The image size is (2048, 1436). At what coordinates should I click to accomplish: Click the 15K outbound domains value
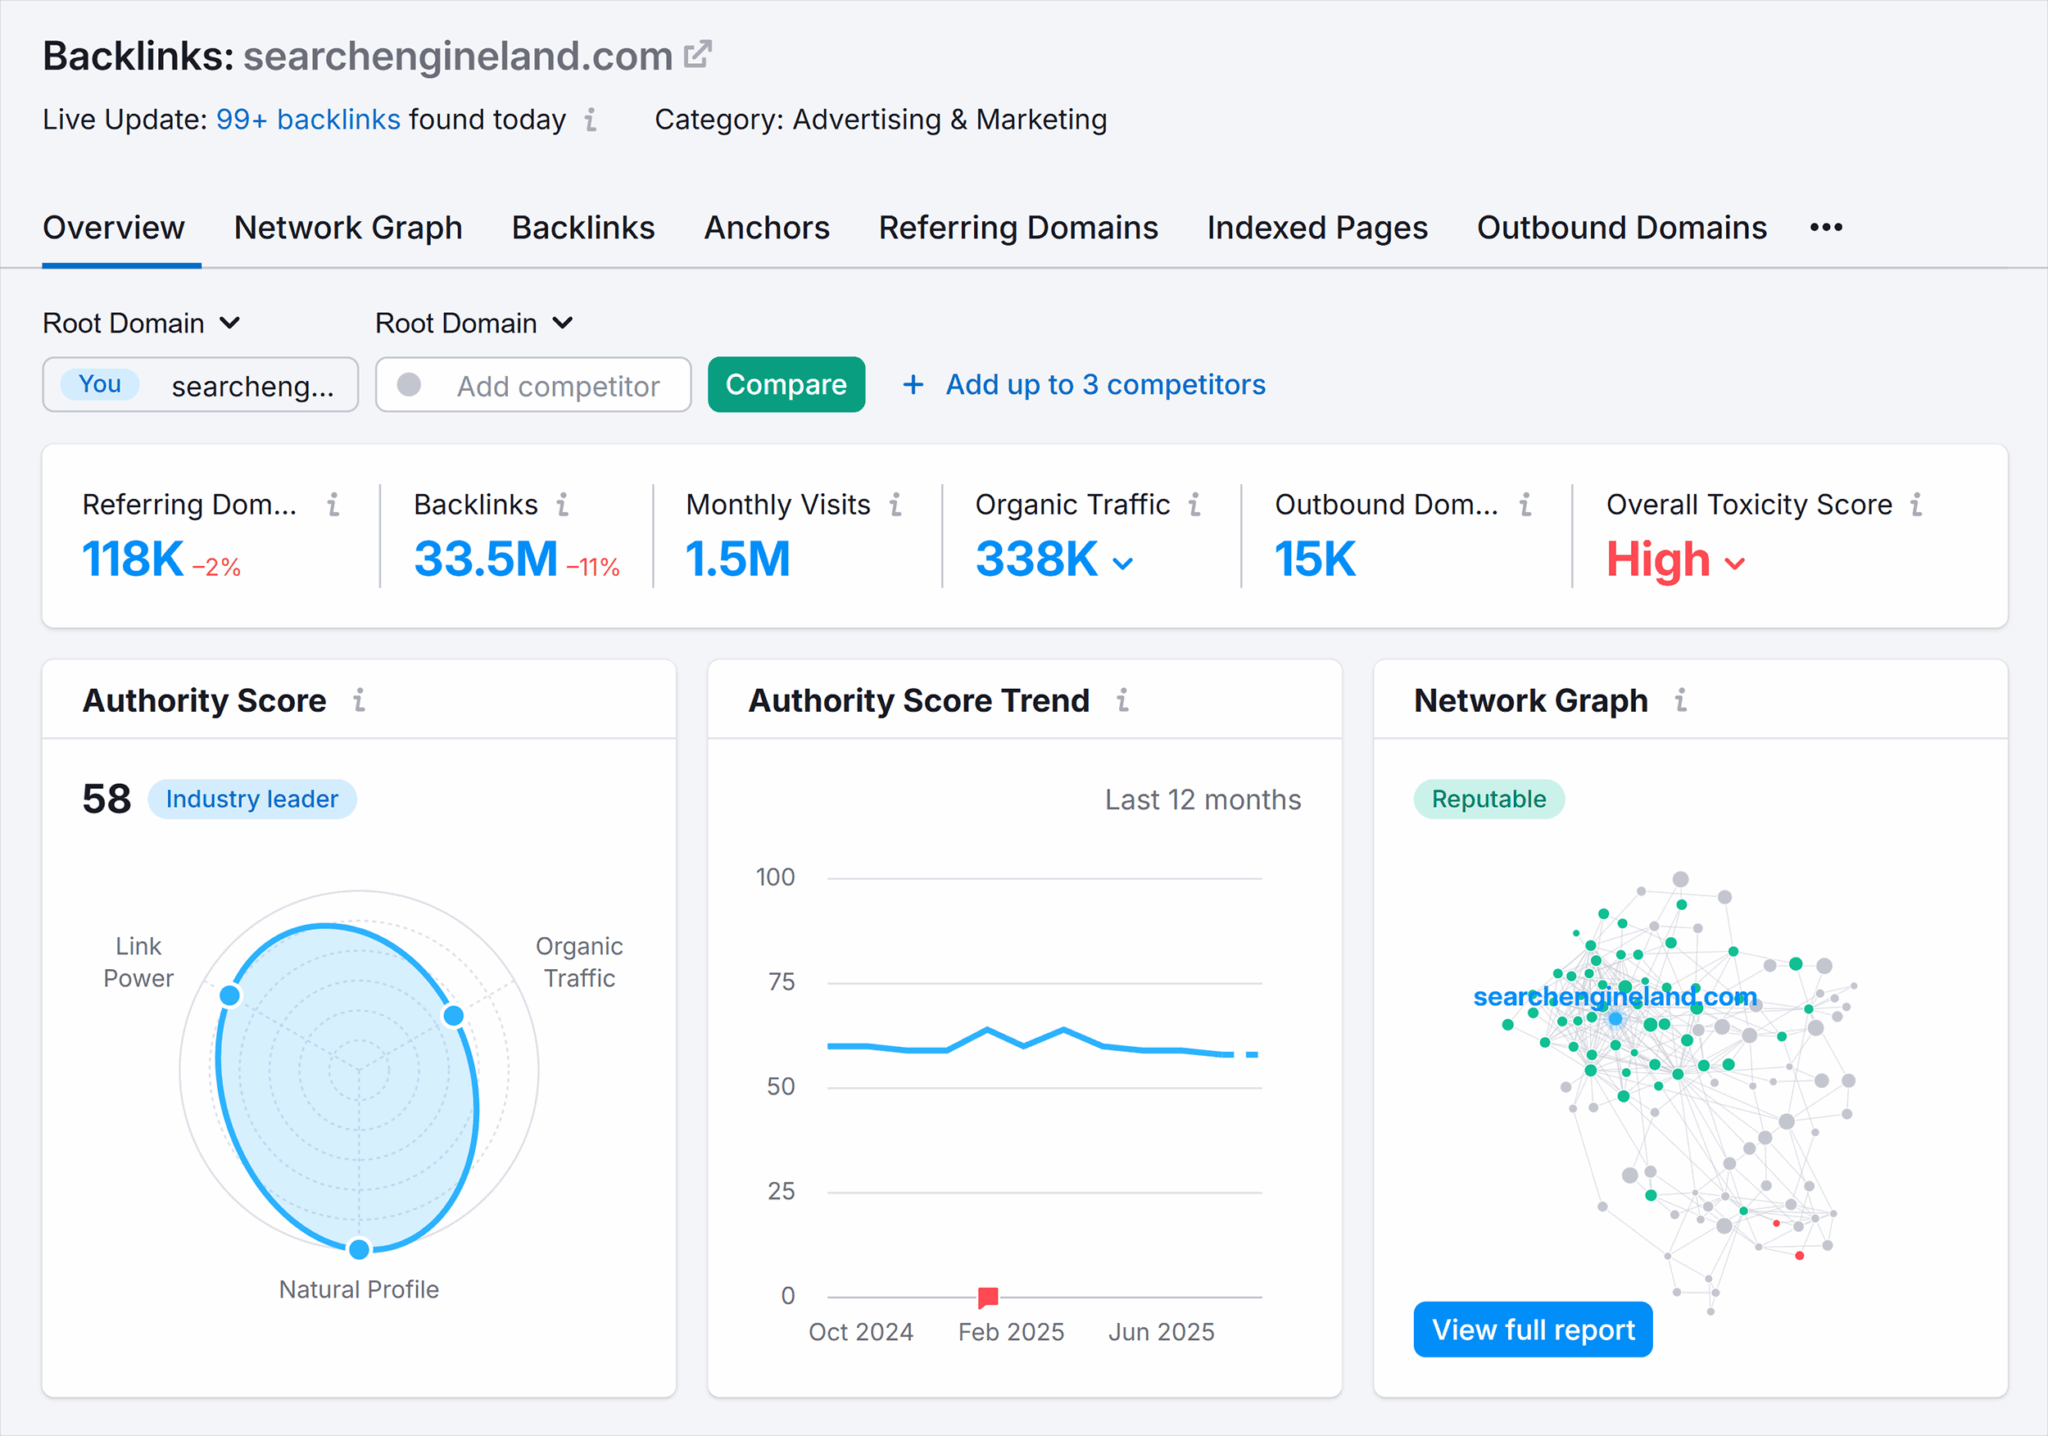(x=1314, y=559)
